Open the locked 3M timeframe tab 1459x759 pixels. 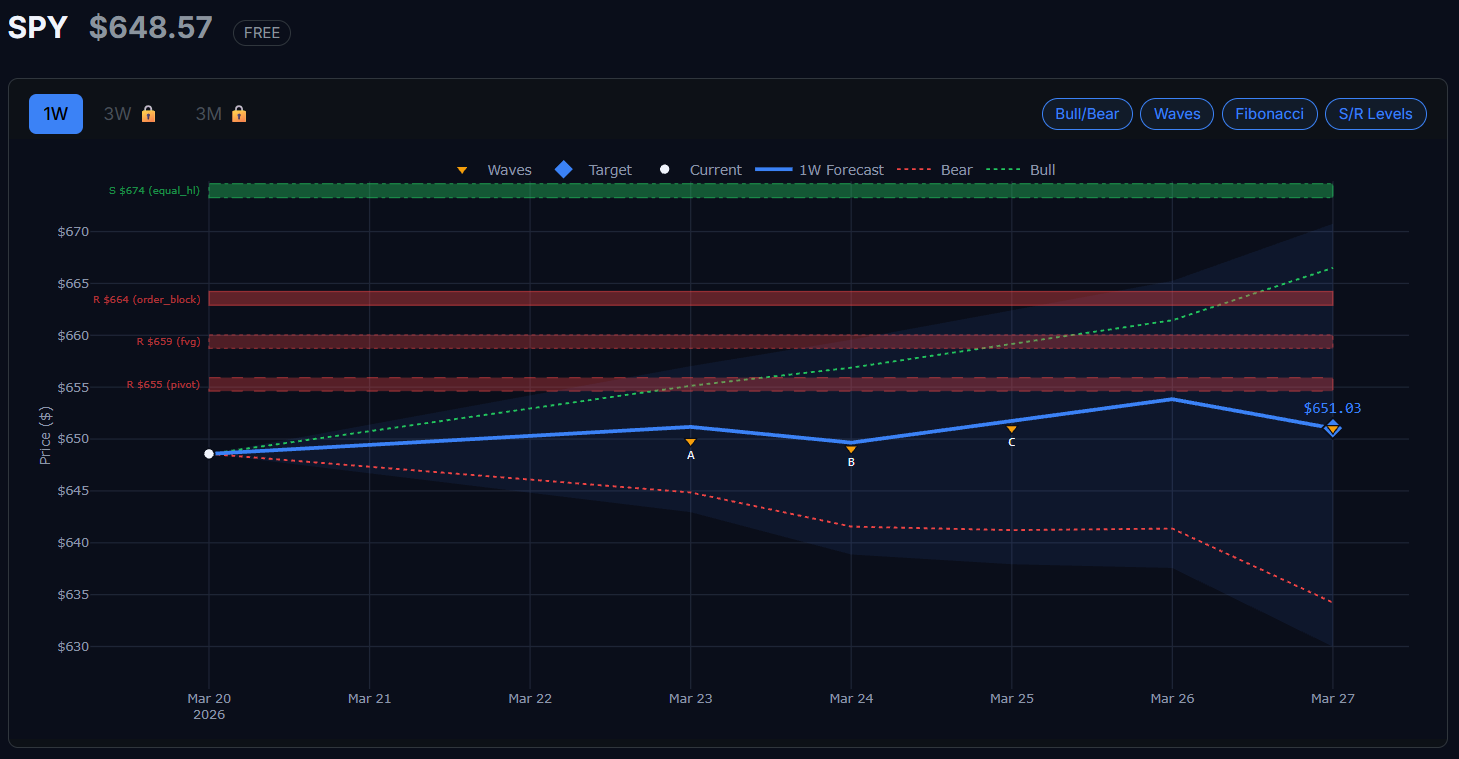(x=221, y=114)
